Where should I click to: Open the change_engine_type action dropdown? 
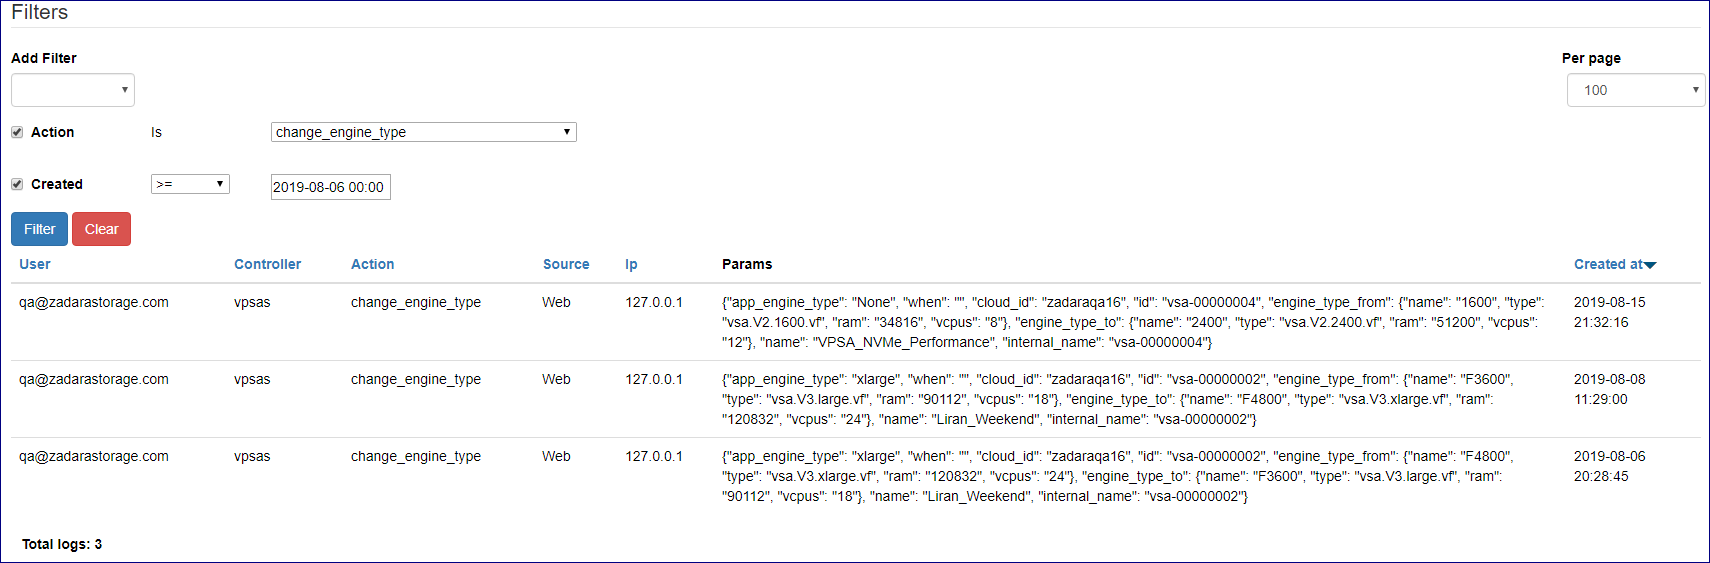point(424,132)
